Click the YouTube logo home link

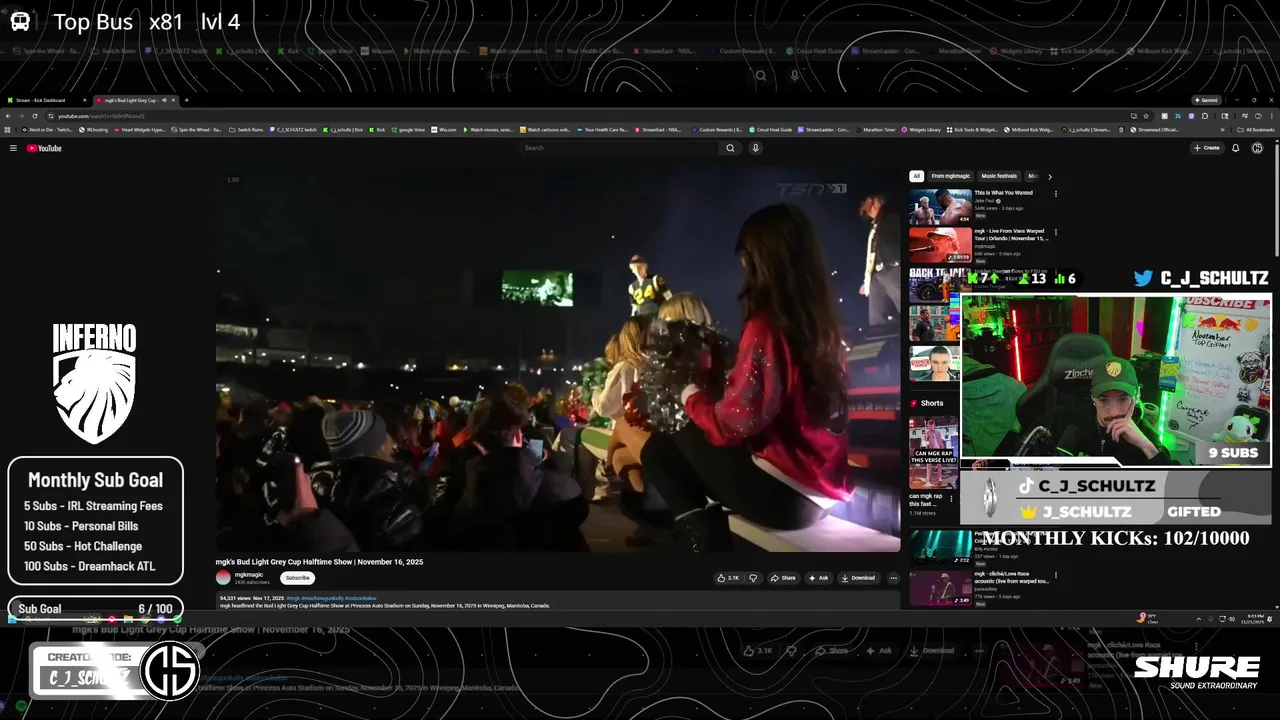44,148
